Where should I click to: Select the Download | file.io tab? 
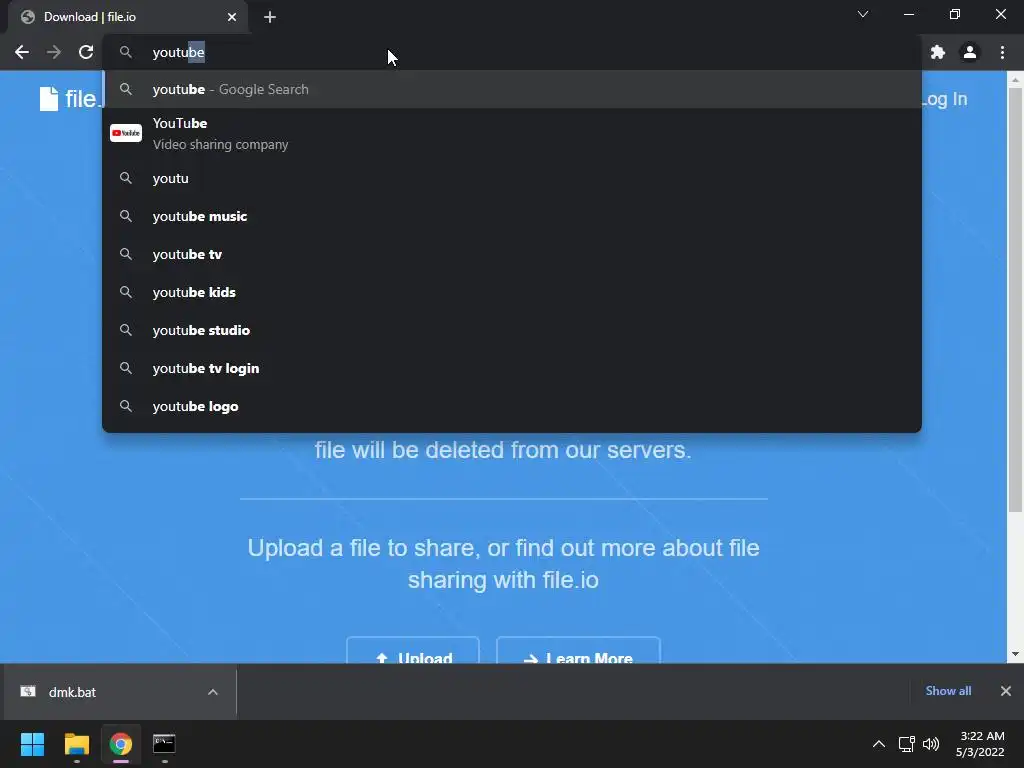(x=127, y=17)
